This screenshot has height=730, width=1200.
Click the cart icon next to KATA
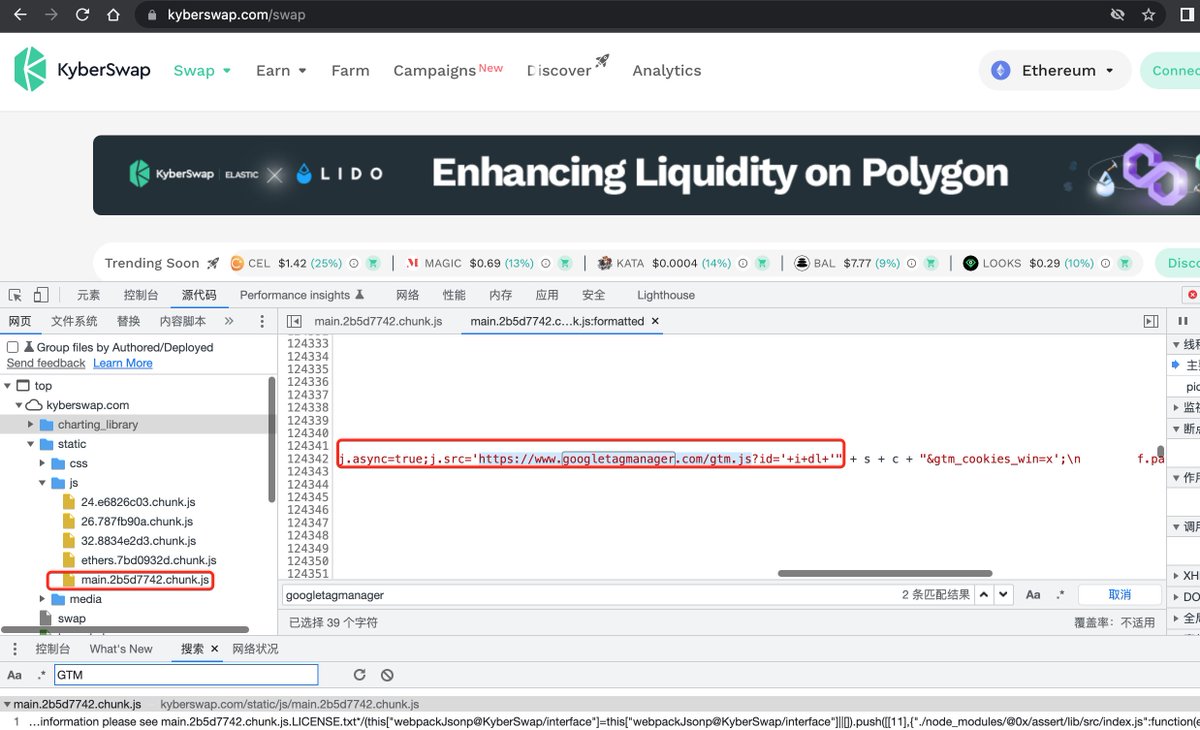762,263
